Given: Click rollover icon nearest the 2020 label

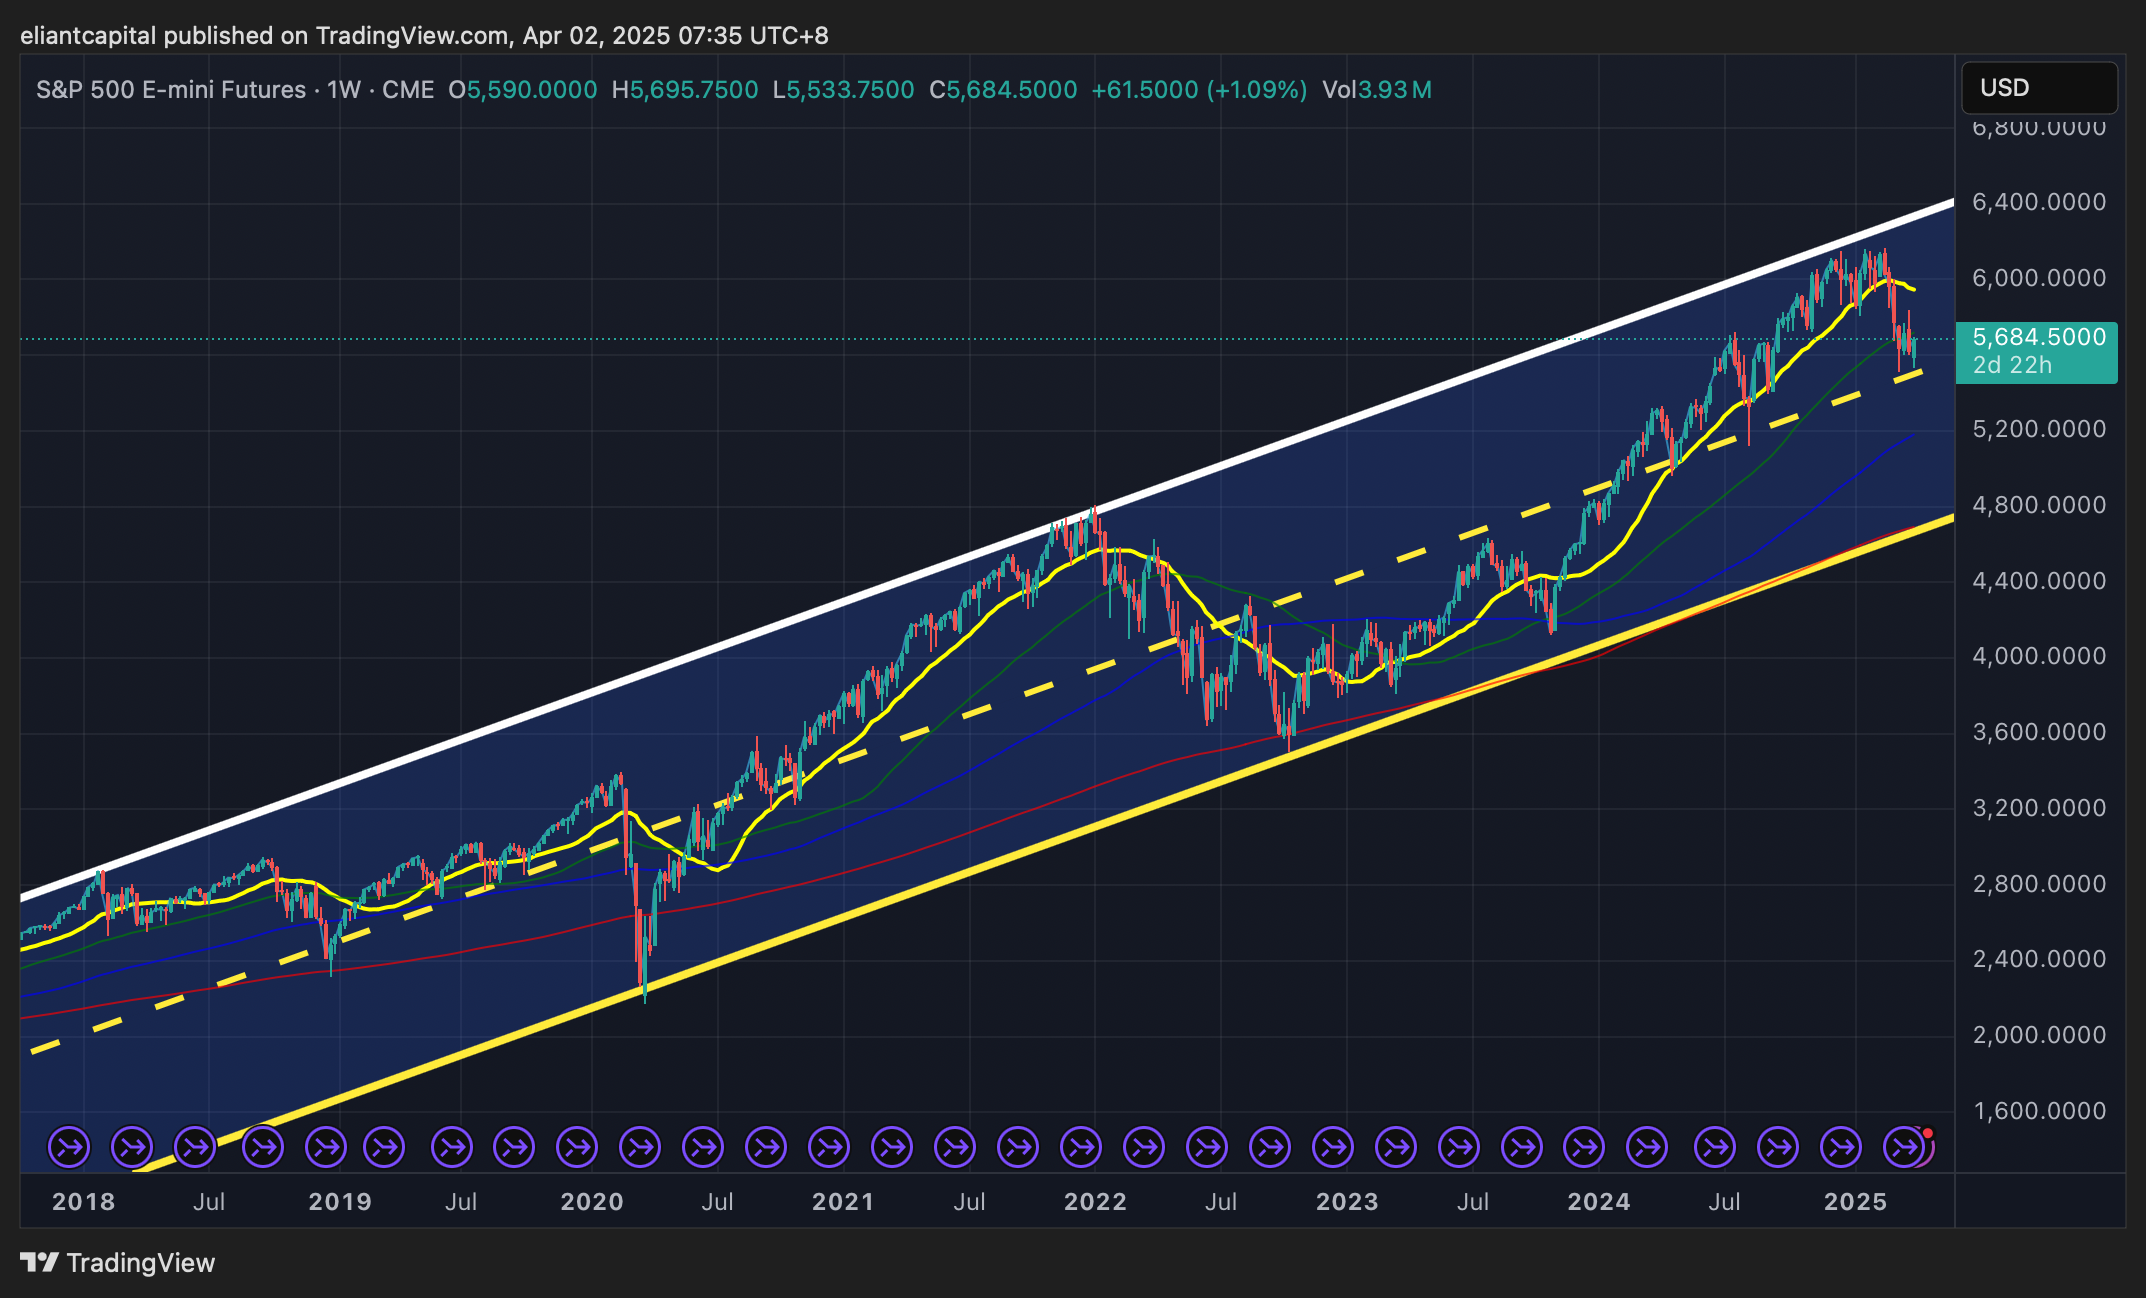Looking at the screenshot, I should point(577,1147).
